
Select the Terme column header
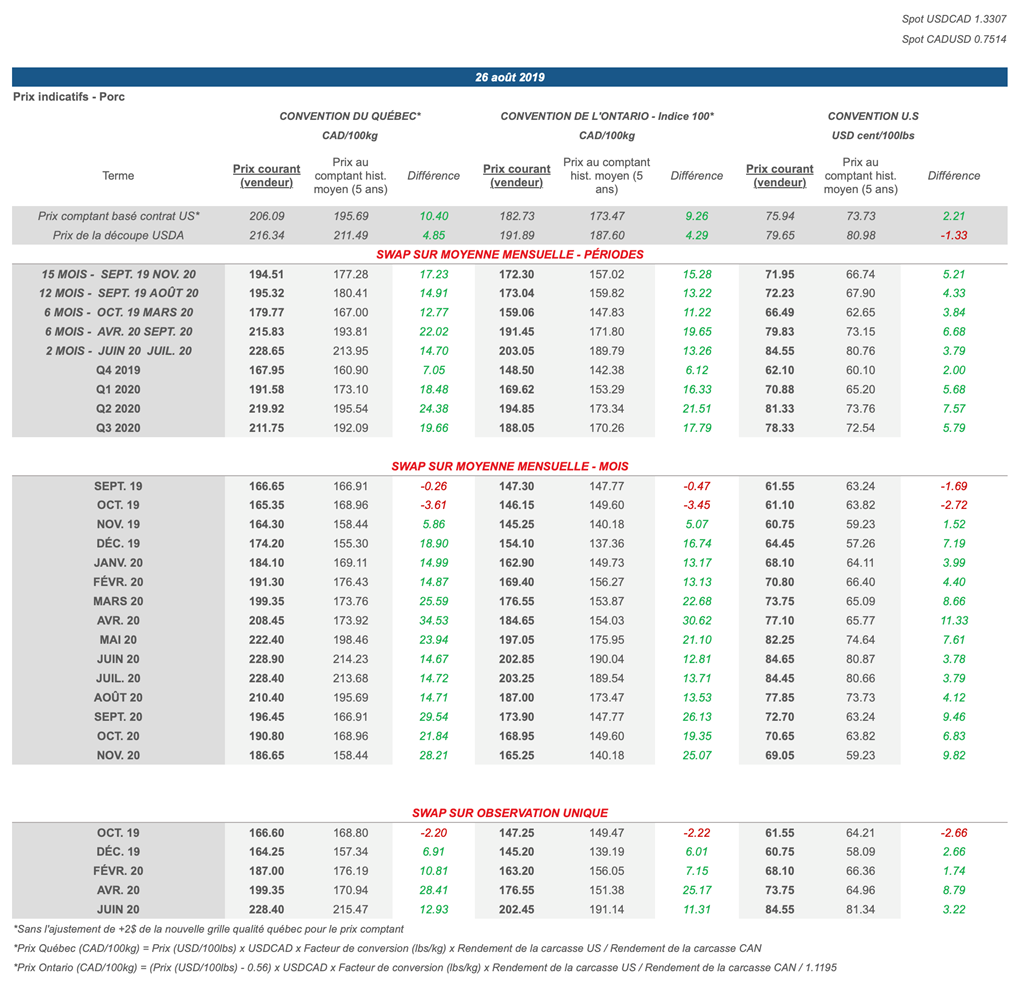pos(118,176)
